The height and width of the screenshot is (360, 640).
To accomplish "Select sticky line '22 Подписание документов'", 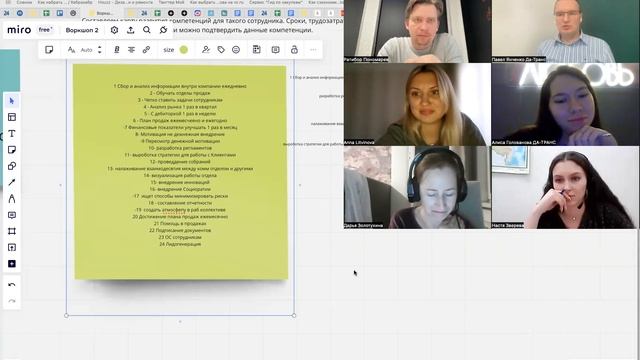I will (180, 230).
